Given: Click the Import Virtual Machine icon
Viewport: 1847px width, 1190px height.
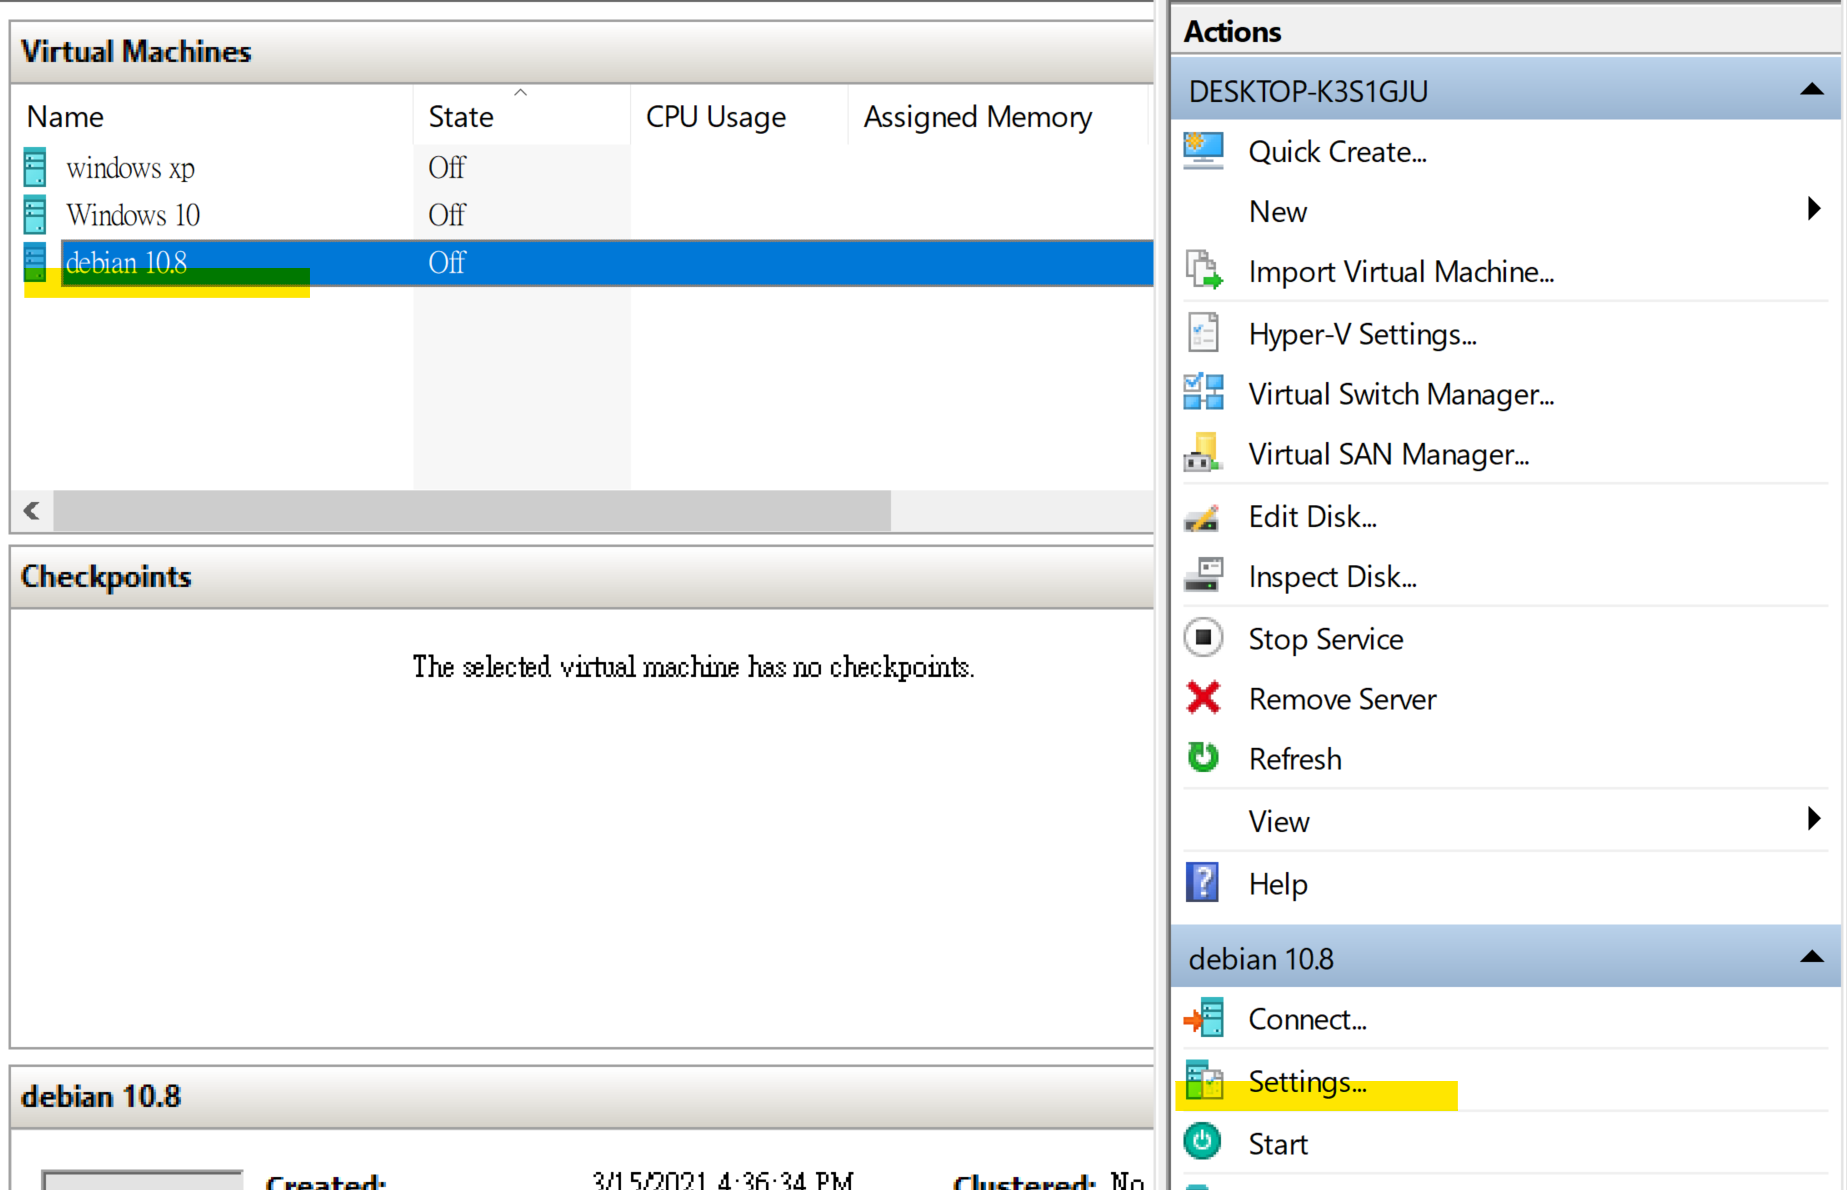Looking at the screenshot, I should (x=1203, y=271).
